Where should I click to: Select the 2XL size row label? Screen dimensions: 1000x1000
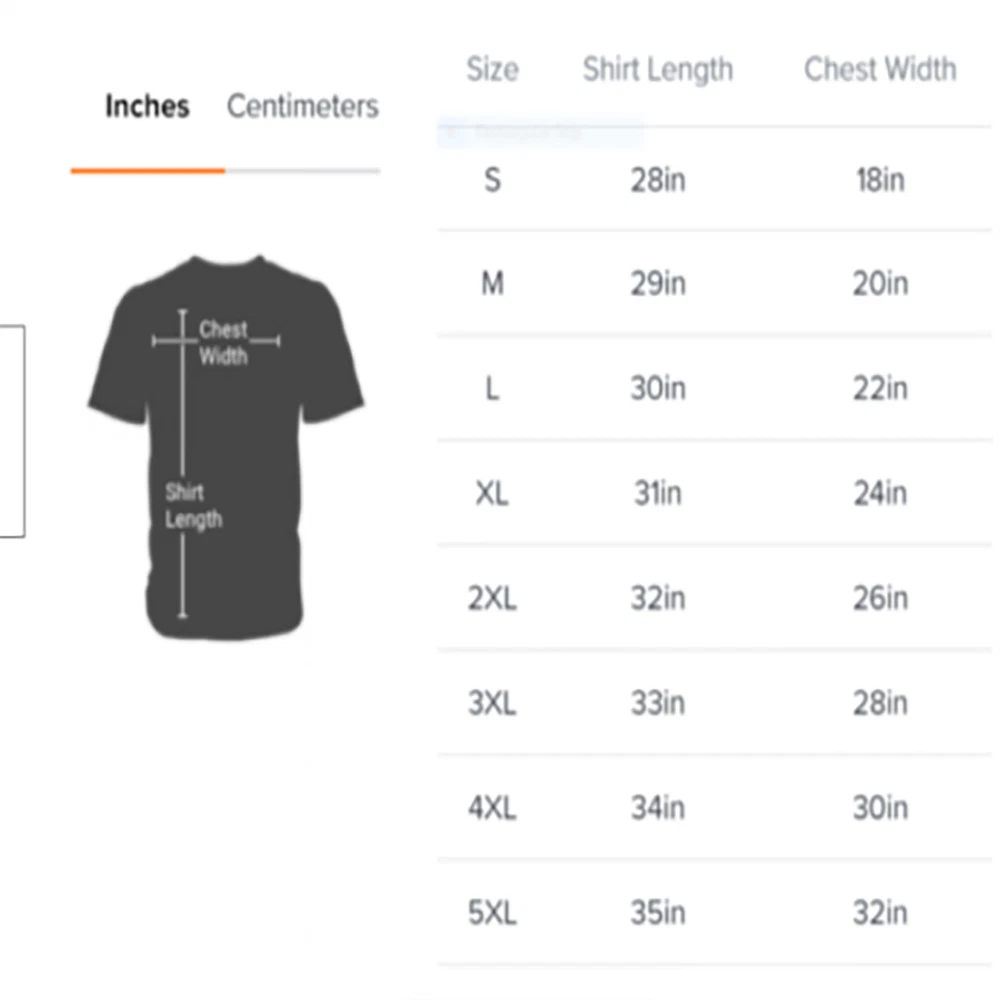pyautogui.click(x=492, y=598)
